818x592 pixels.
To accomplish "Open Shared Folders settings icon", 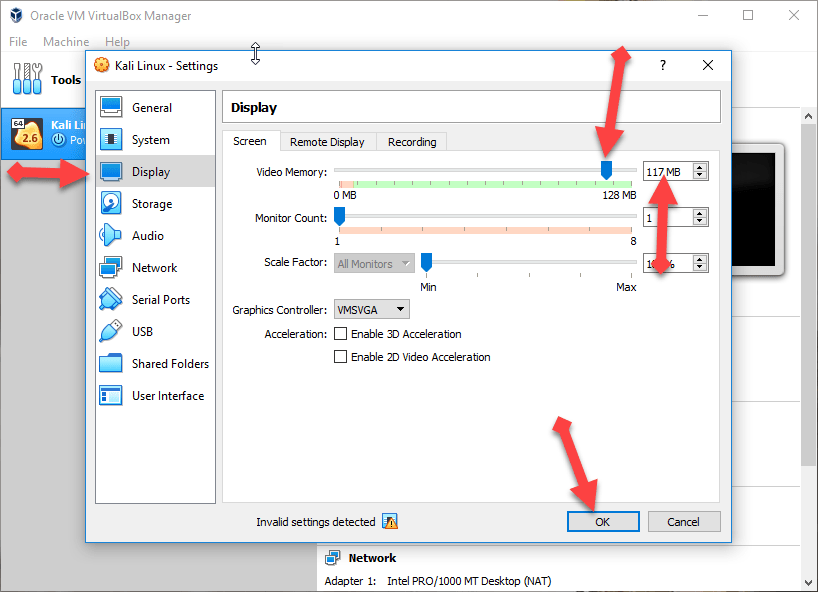I will coord(111,364).
